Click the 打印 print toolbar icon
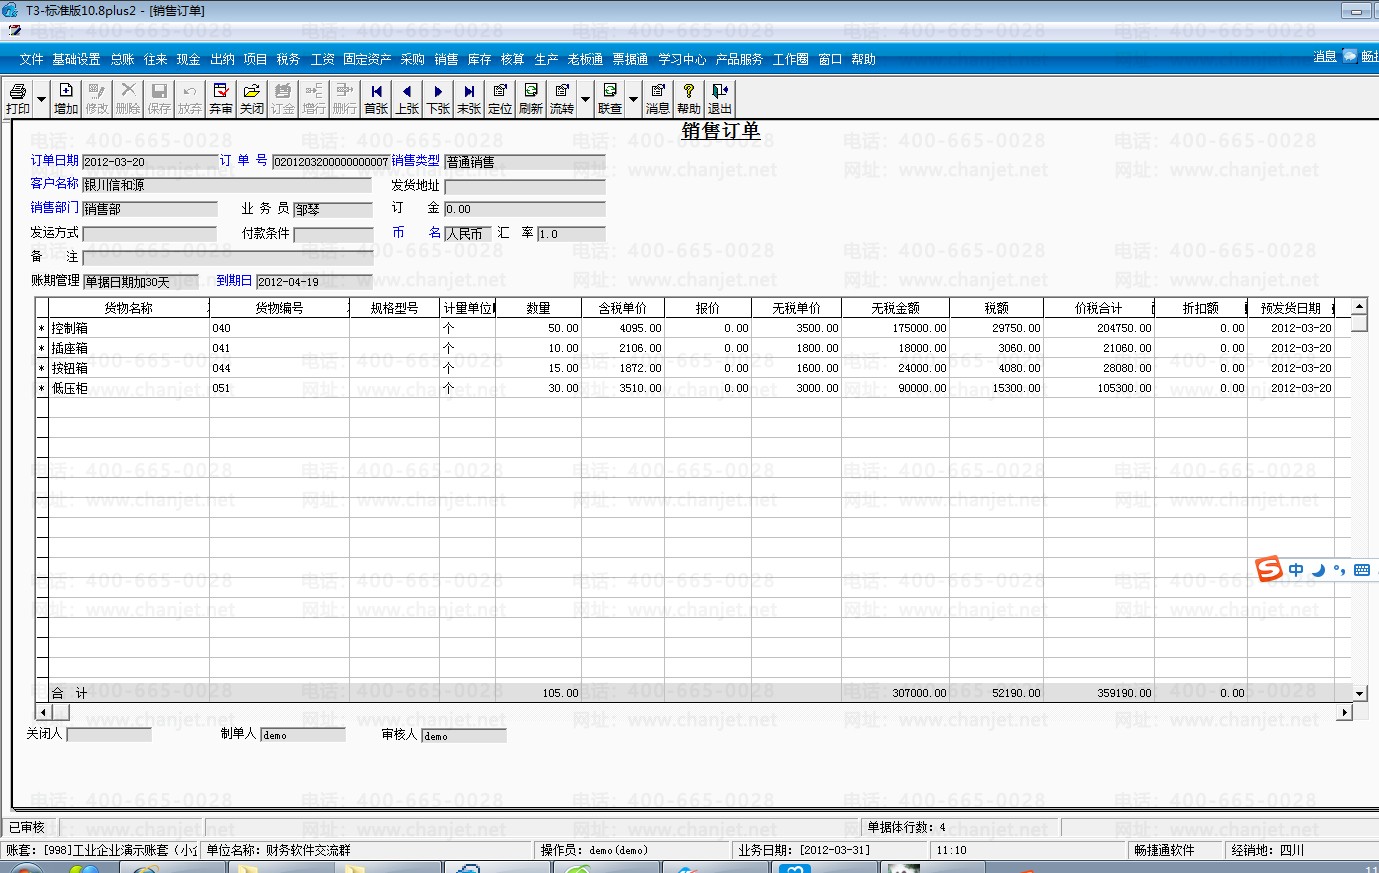The height and width of the screenshot is (873, 1379). (18, 98)
